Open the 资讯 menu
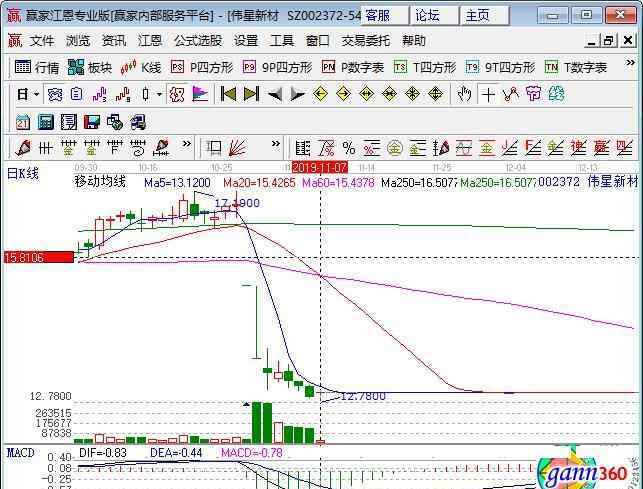The image size is (643, 489). [x=114, y=41]
